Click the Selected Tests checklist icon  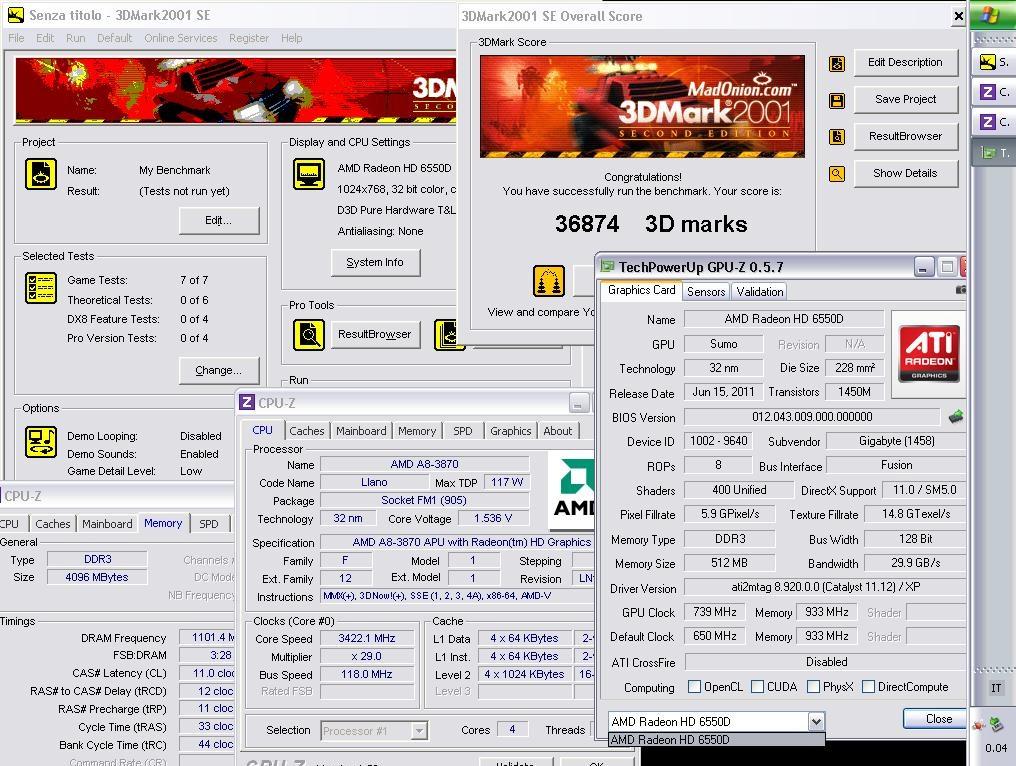pyautogui.click(x=41, y=288)
